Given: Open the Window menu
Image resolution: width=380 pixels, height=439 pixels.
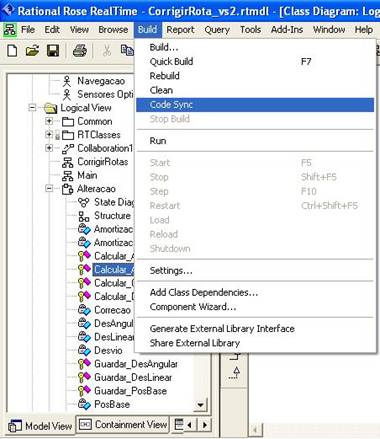Looking at the screenshot, I should pos(329,30).
